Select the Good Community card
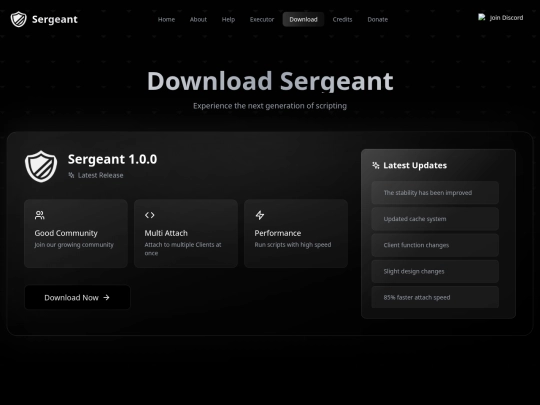Viewport: 540px width, 405px height. (x=76, y=233)
